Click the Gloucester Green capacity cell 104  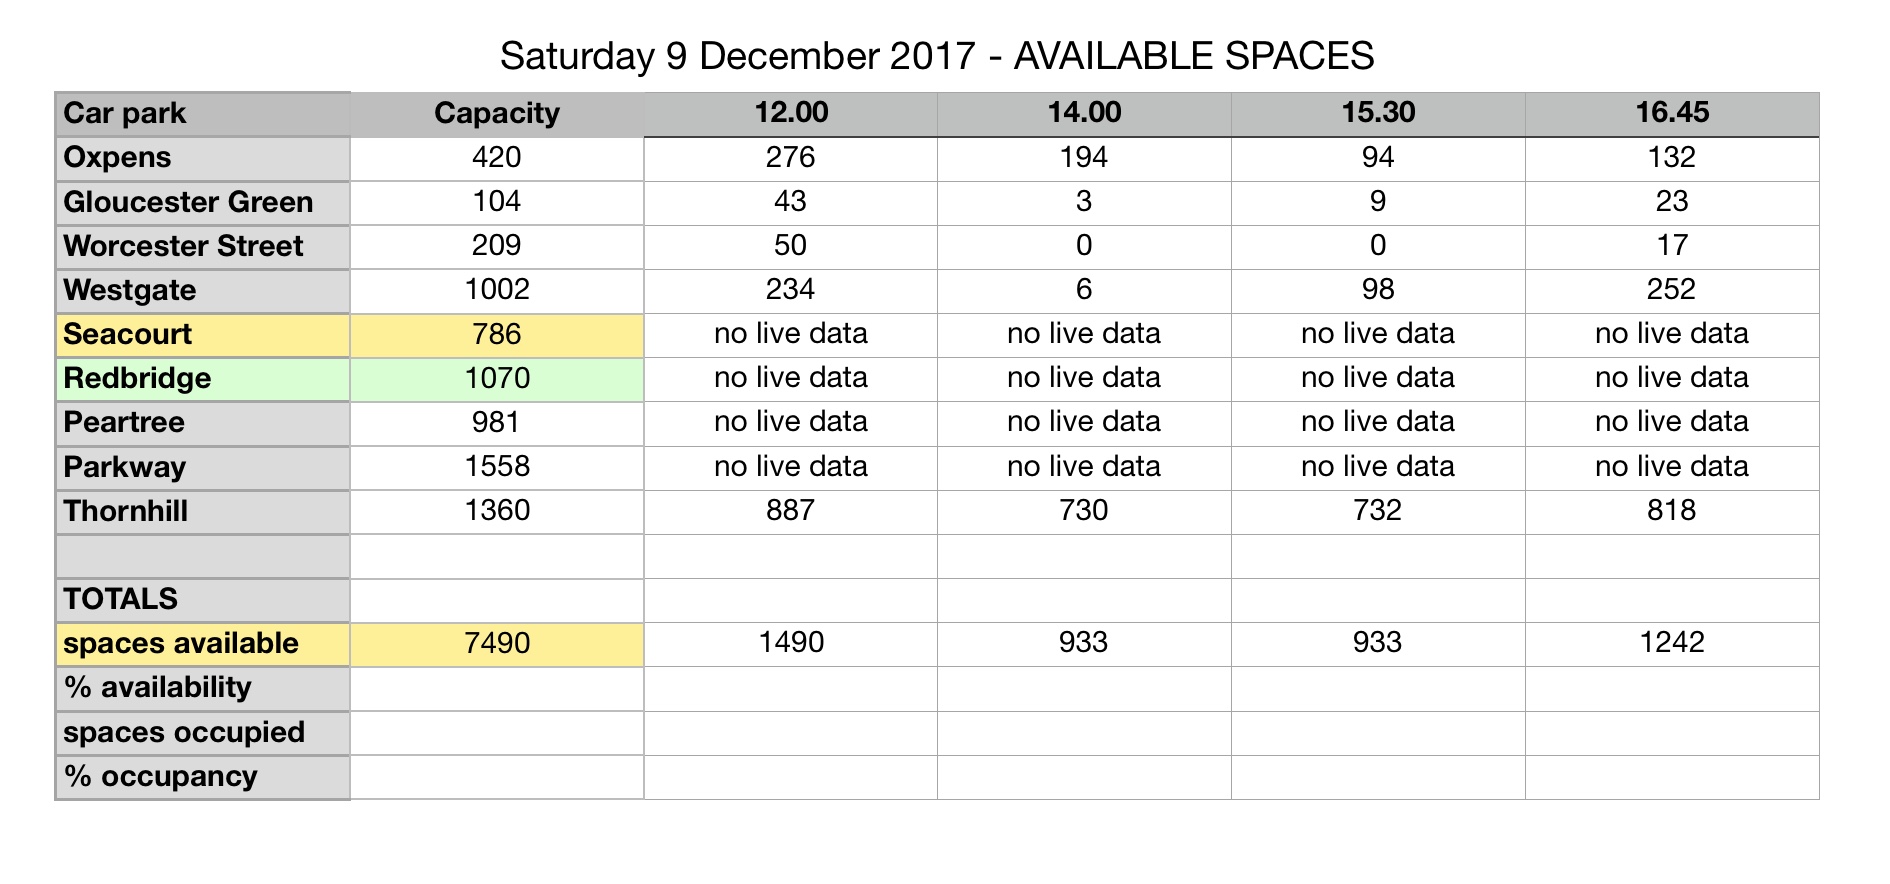tap(496, 202)
